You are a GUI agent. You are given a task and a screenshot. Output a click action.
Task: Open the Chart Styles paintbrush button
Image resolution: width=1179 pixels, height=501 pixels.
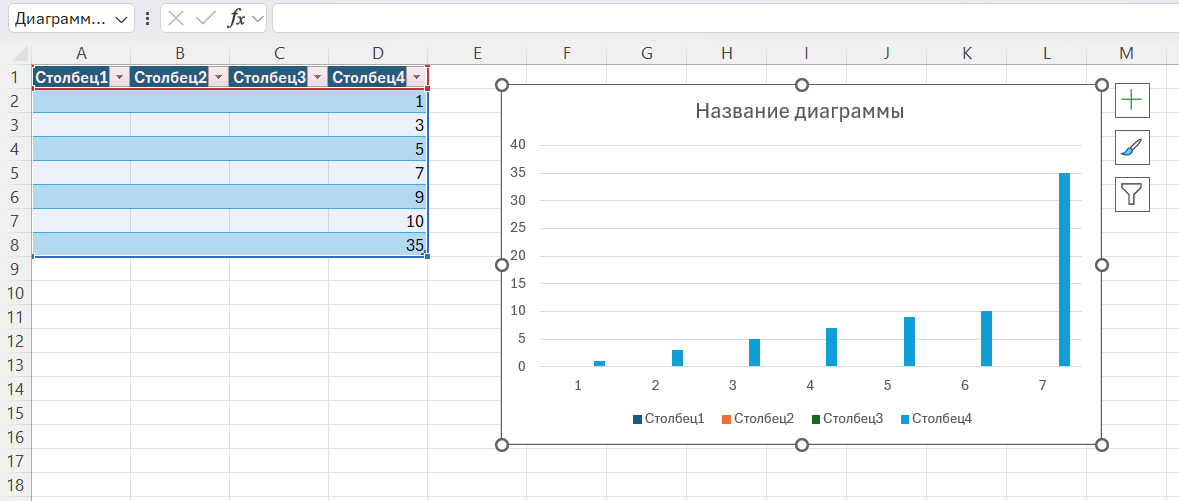click(x=1132, y=147)
